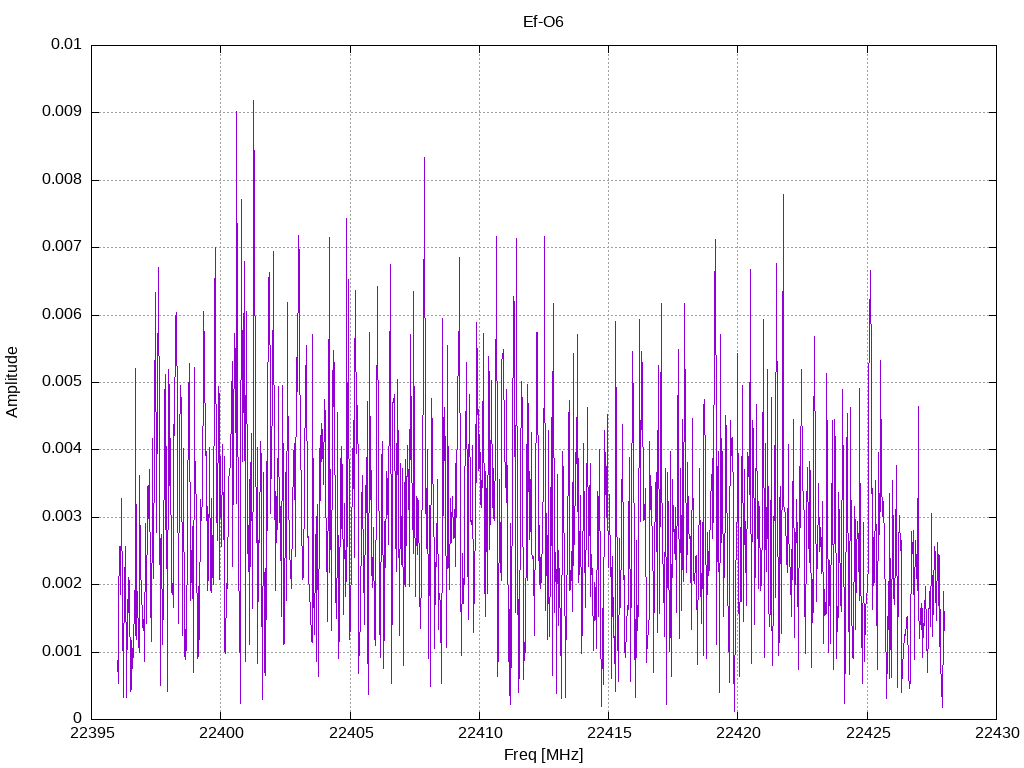Click the y-axis tick value 0.006
Screen dimensions: 1024x768
(x=62, y=315)
